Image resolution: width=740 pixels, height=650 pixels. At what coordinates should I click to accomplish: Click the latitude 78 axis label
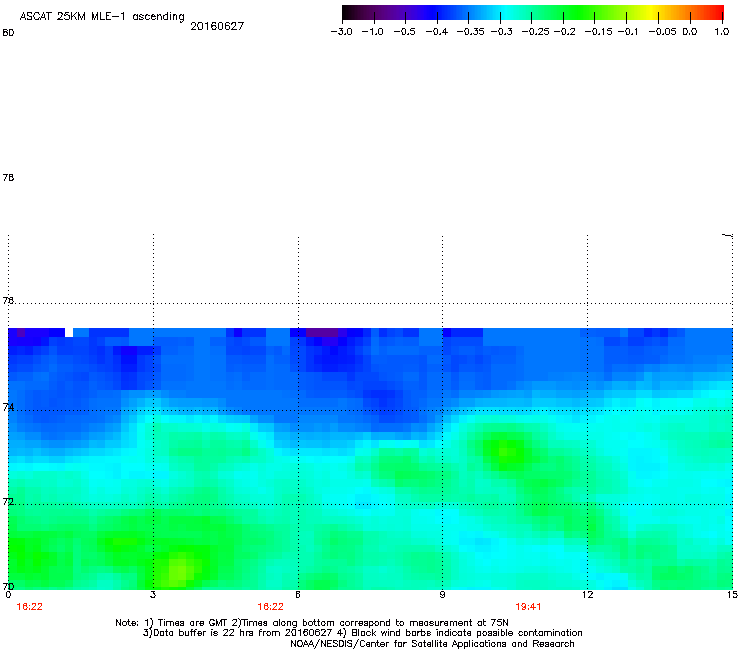coord(8,177)
